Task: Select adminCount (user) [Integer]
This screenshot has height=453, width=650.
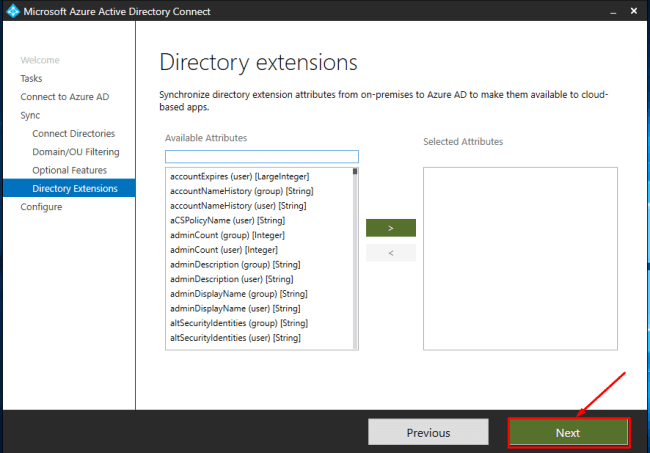Action: click(x=224, y=250)
